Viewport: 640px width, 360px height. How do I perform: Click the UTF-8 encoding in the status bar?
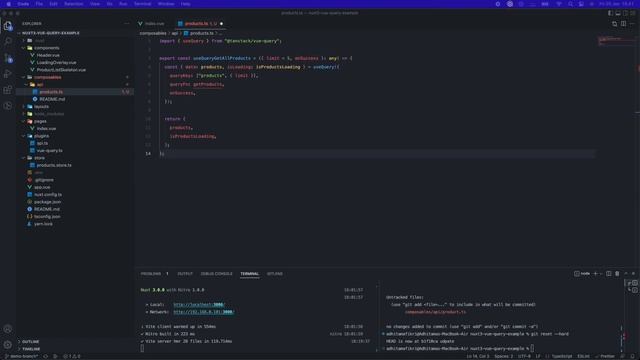[x=524, y=356]
